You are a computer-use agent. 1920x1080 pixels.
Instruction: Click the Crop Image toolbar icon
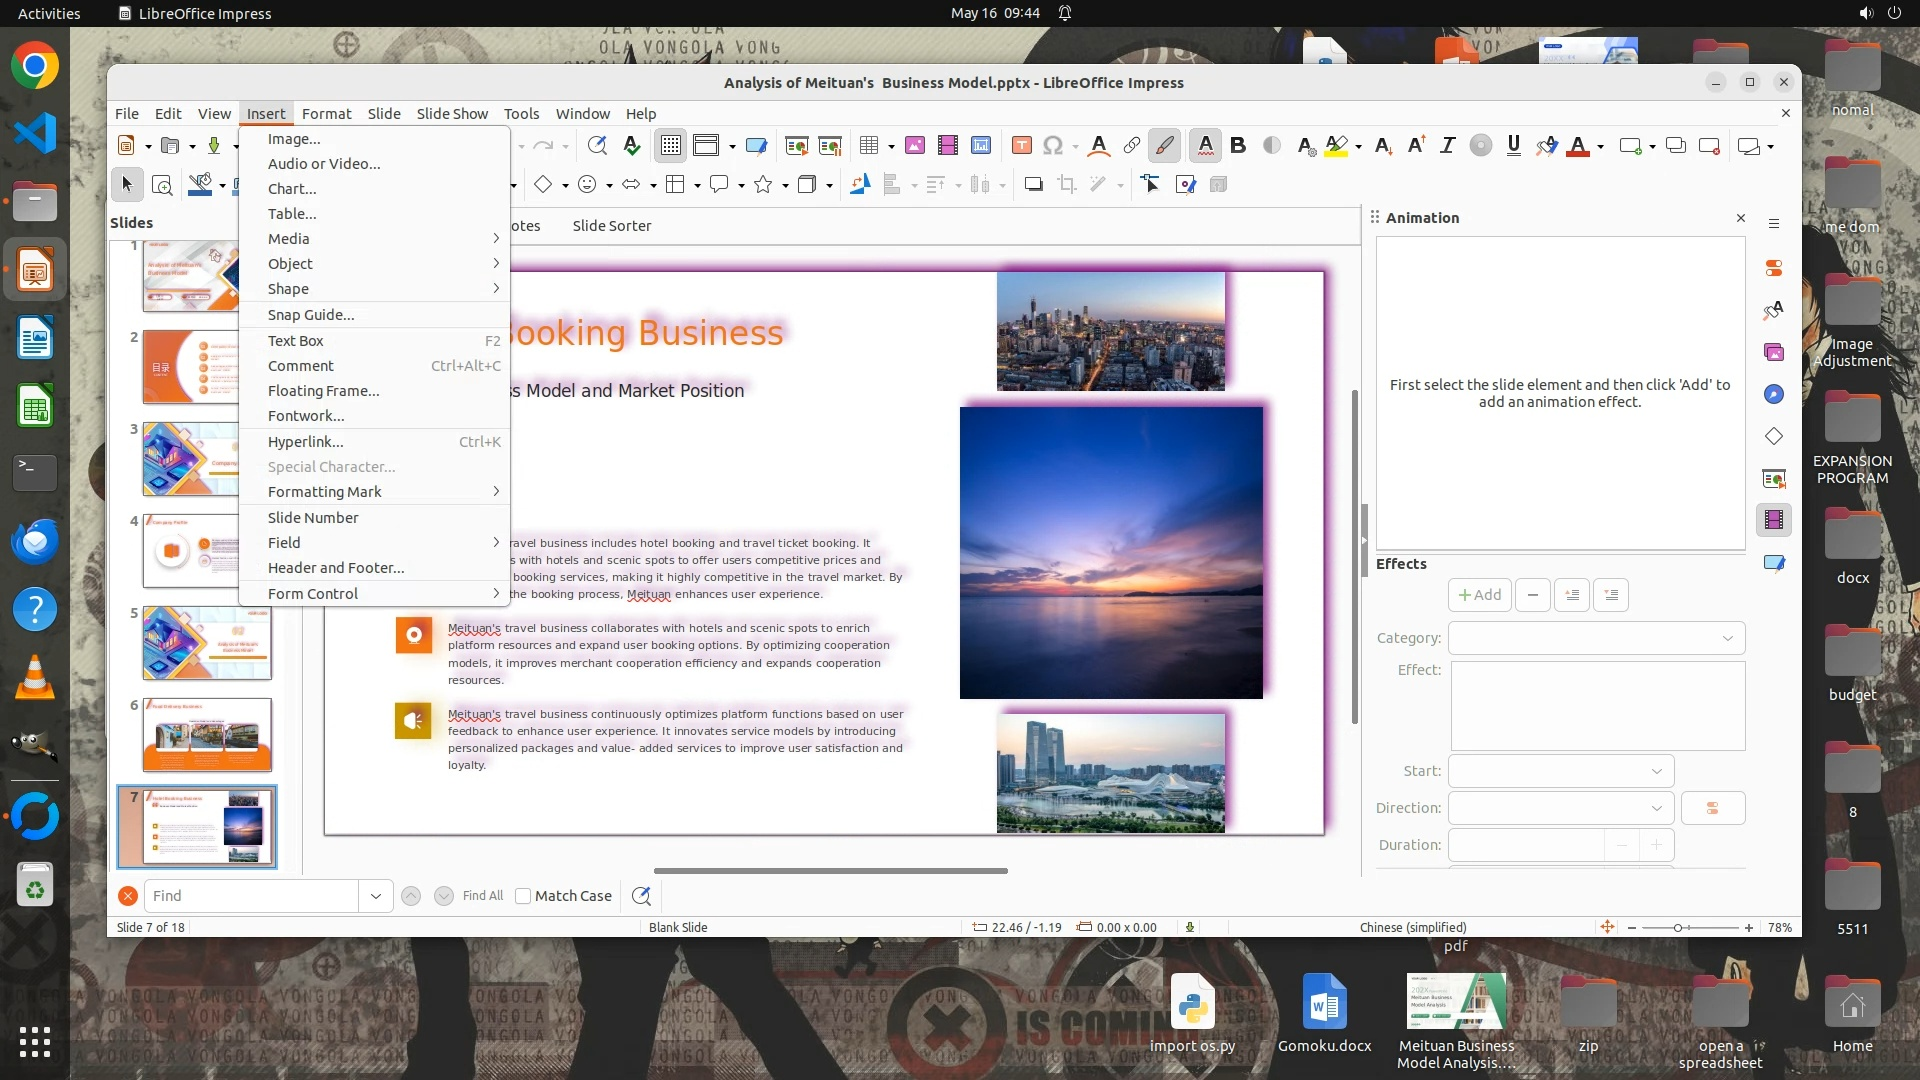click(1067, 184)
